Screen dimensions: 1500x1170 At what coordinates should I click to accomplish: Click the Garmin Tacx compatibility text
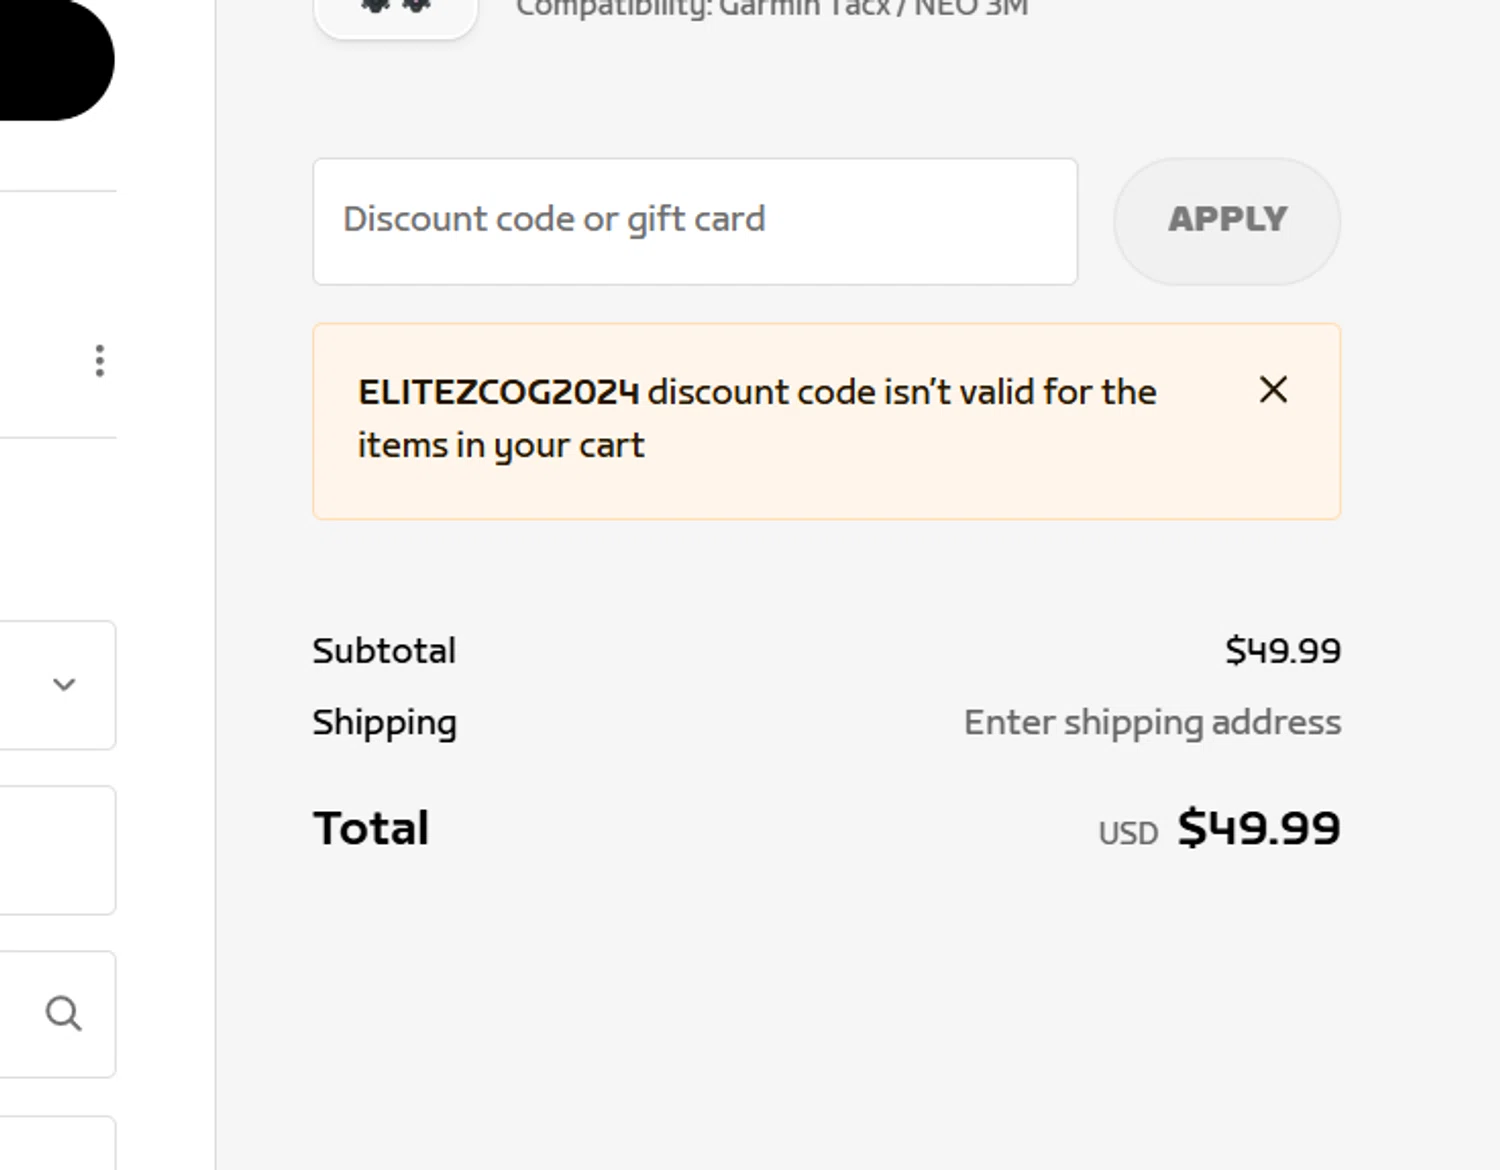click(771, 9)
